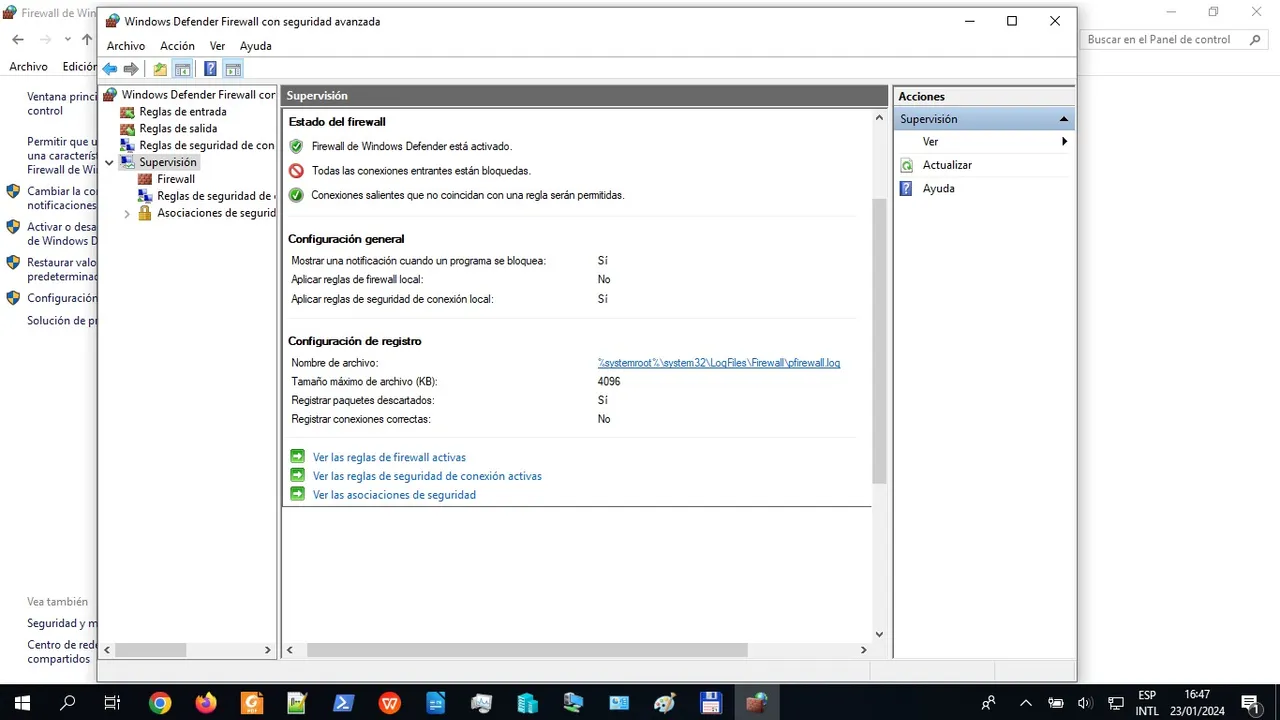The width and height of the screenshot is (1280, 720).
Task: Click the forward arrow in the toolbar
Action: pyautogui.click(x=131, y=69)
